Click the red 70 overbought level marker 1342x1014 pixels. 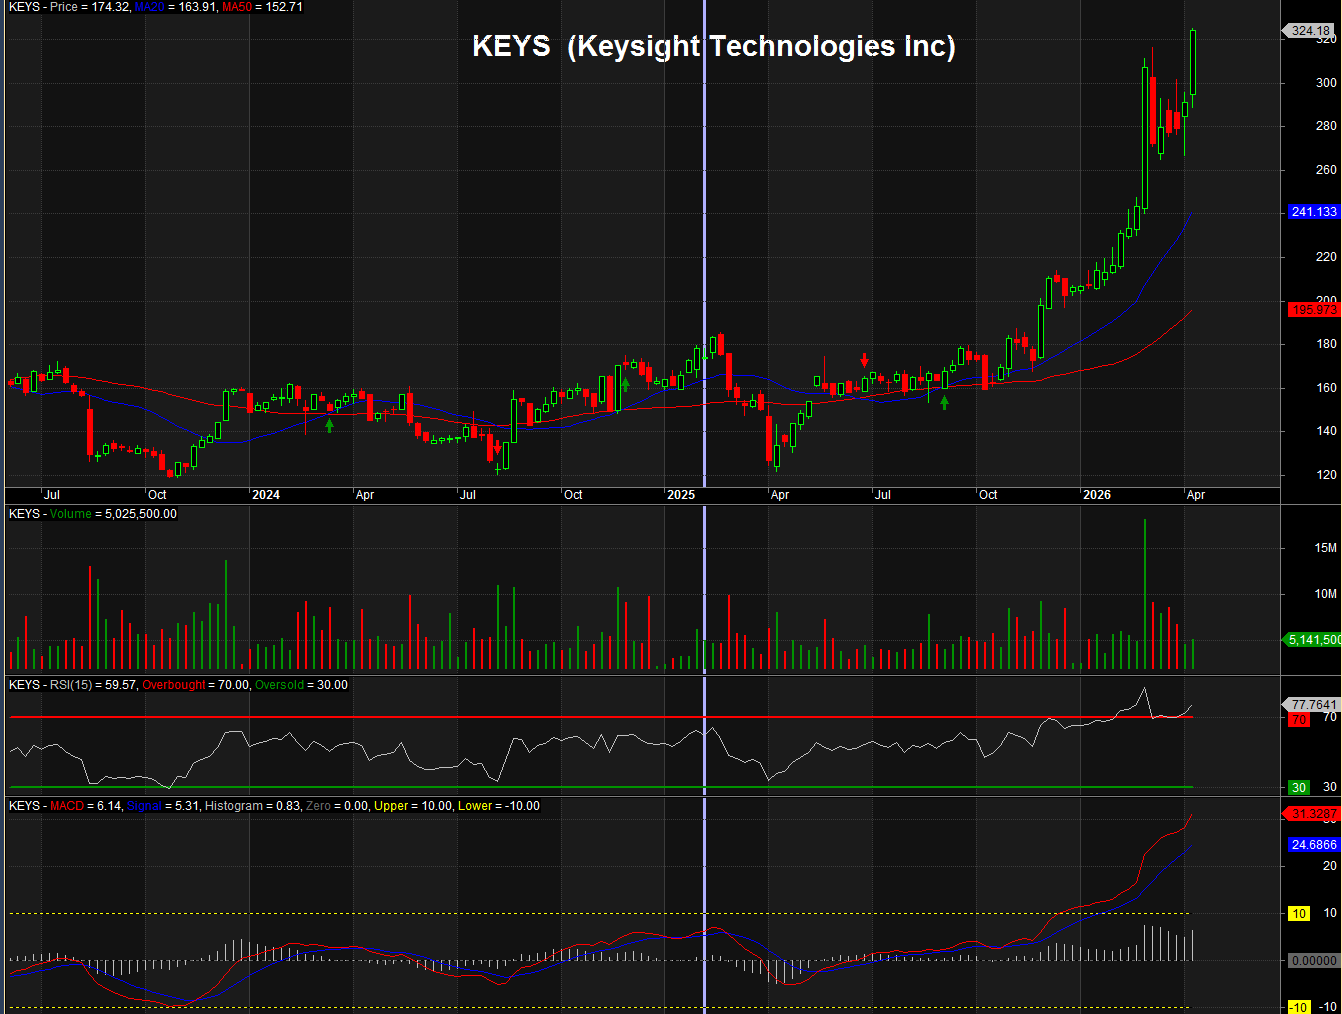[x=1298, y=719]
